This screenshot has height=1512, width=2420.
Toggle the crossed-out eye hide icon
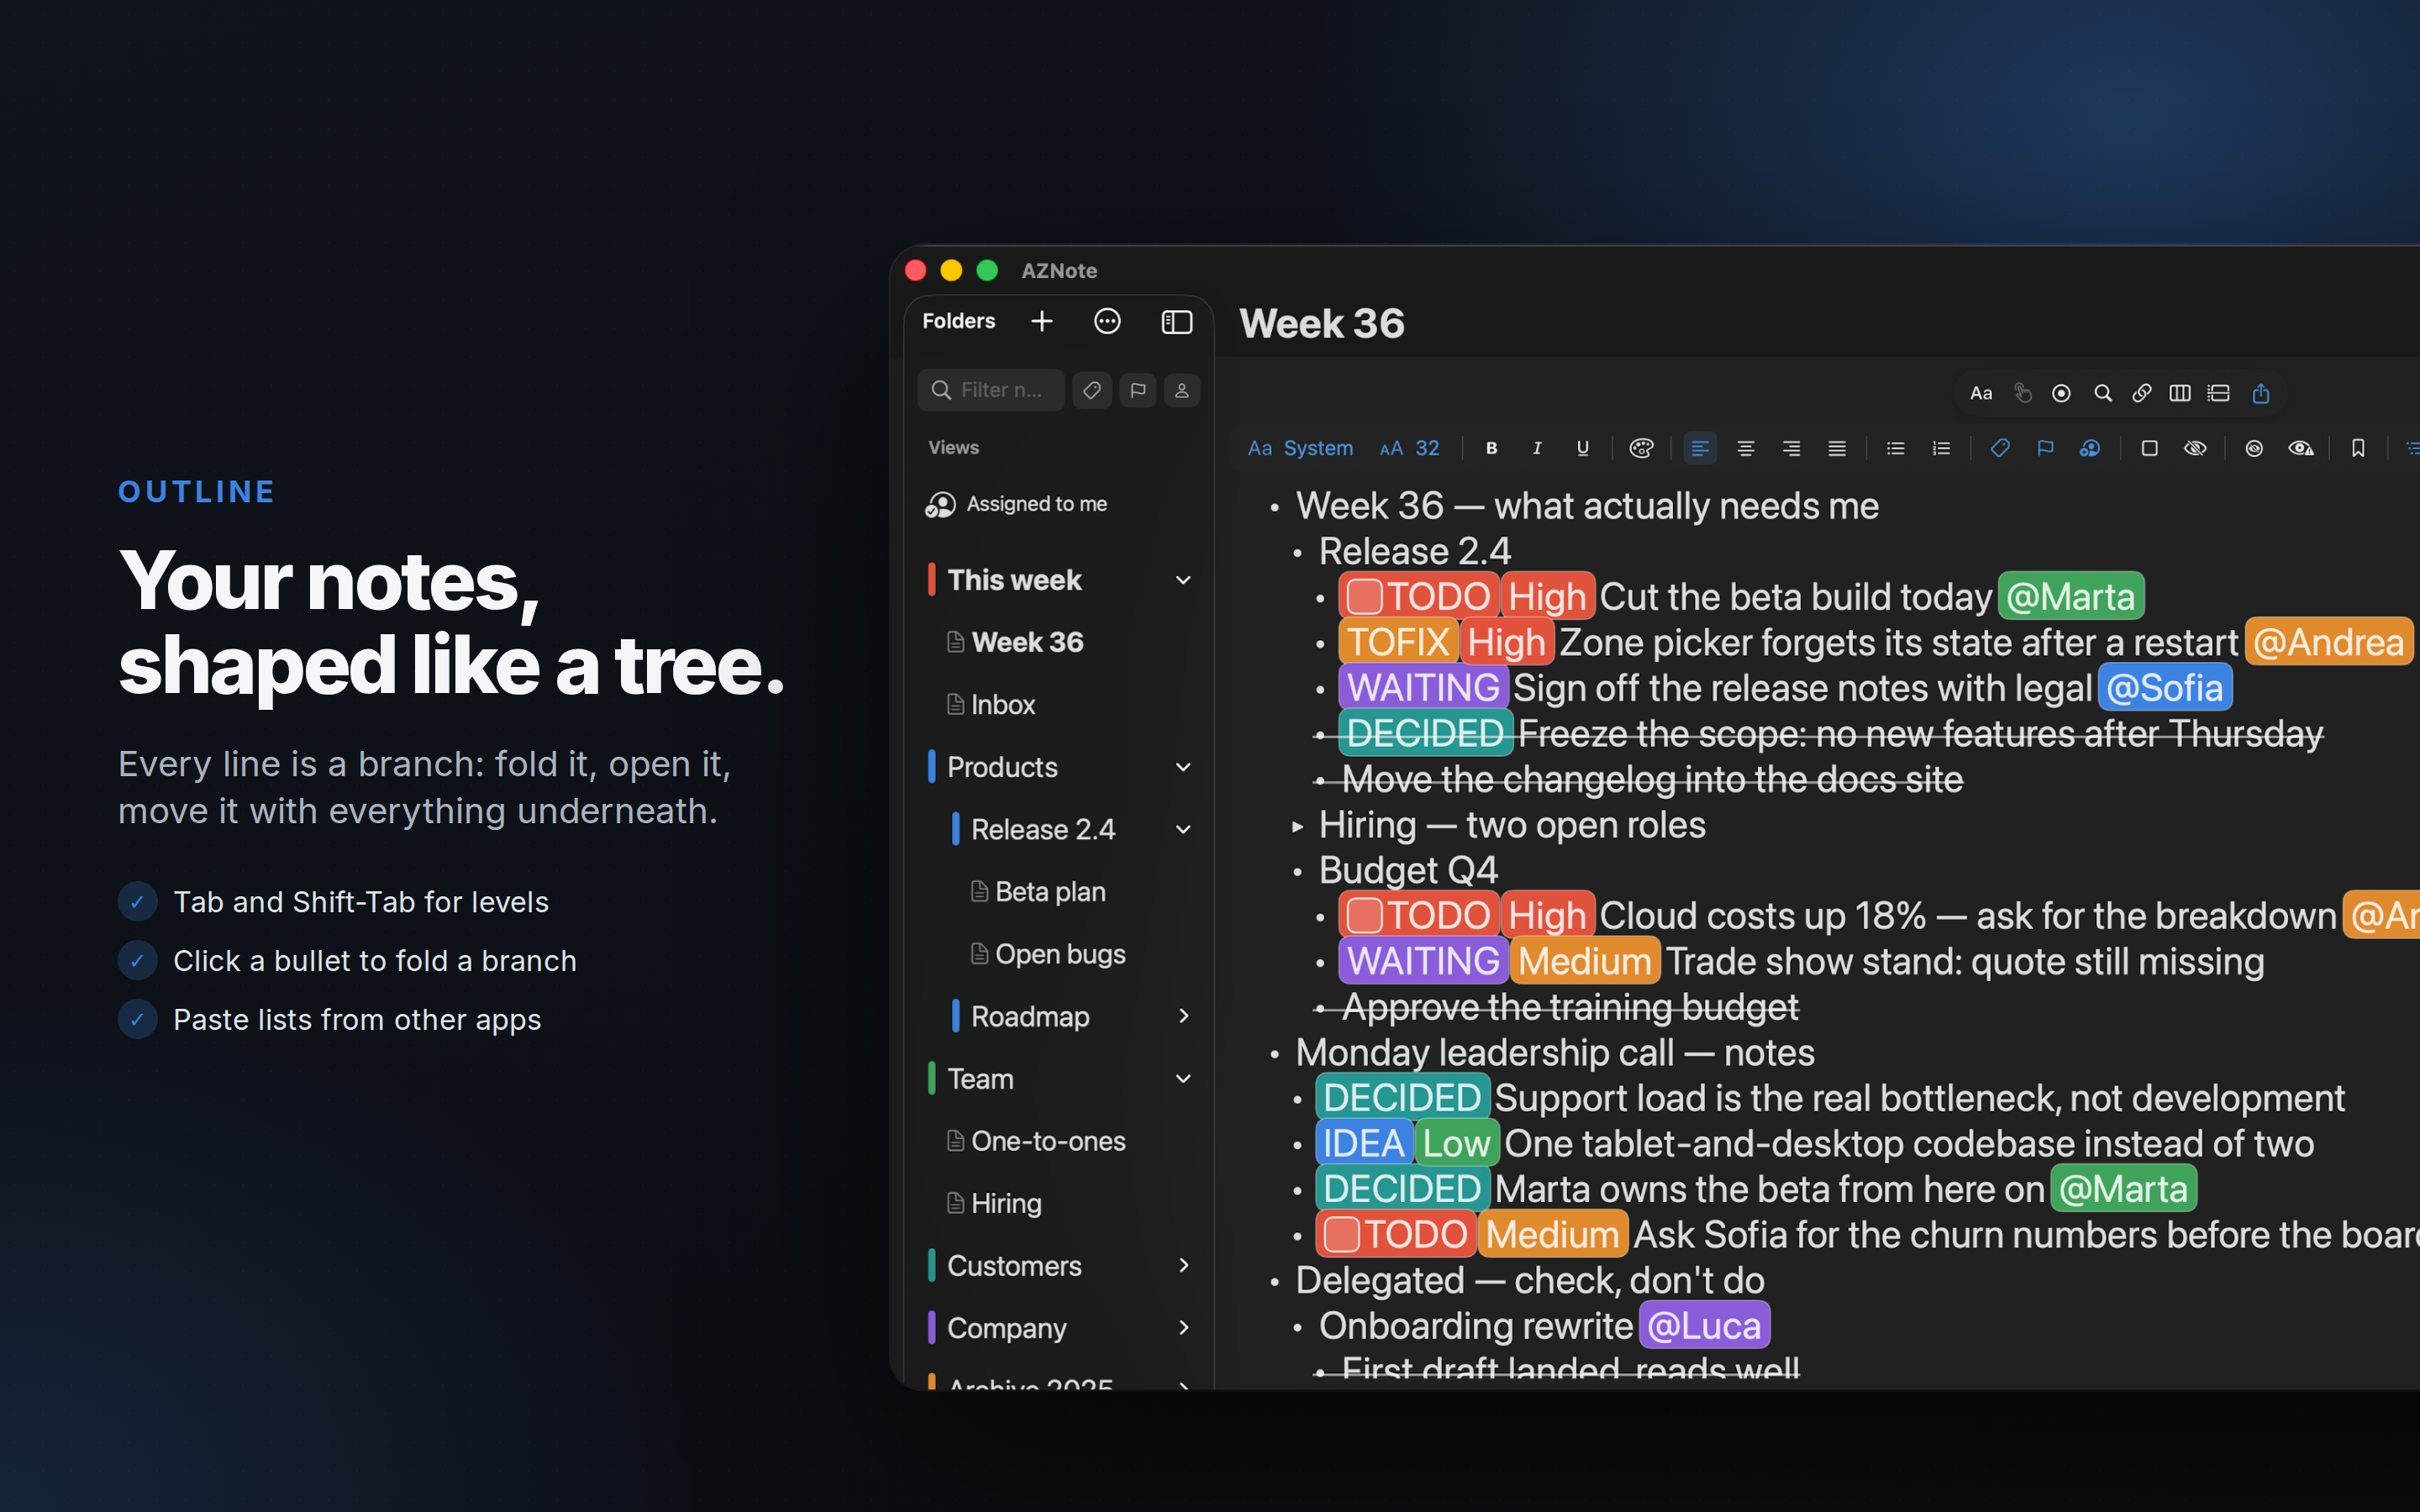[x=2195, y=448]
